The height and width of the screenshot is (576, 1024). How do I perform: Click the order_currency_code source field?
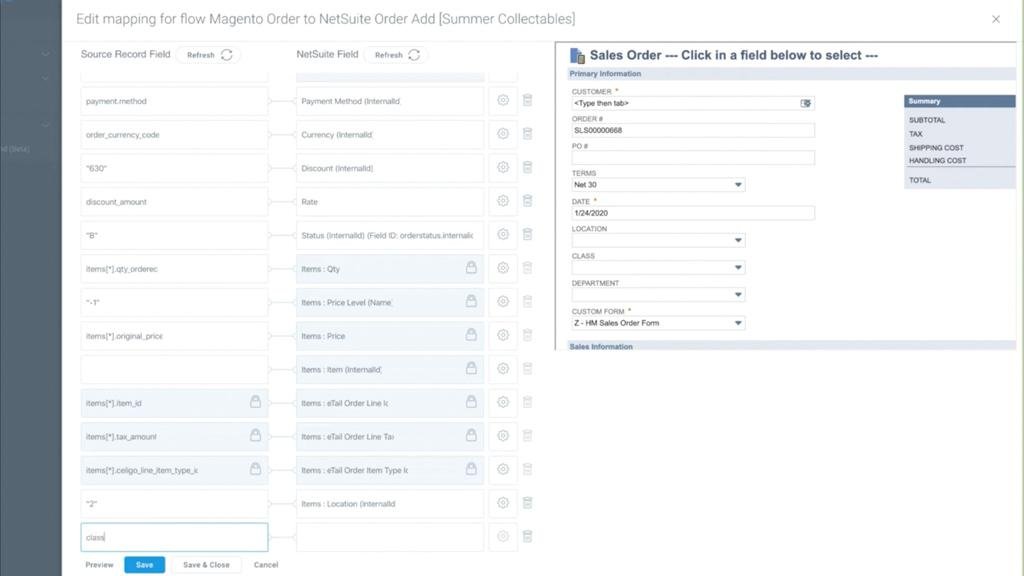point(174,135)
